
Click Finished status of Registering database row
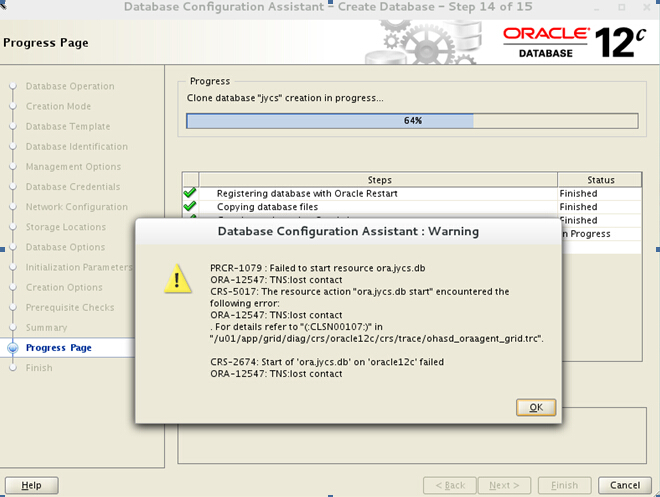tap(578, 194)
